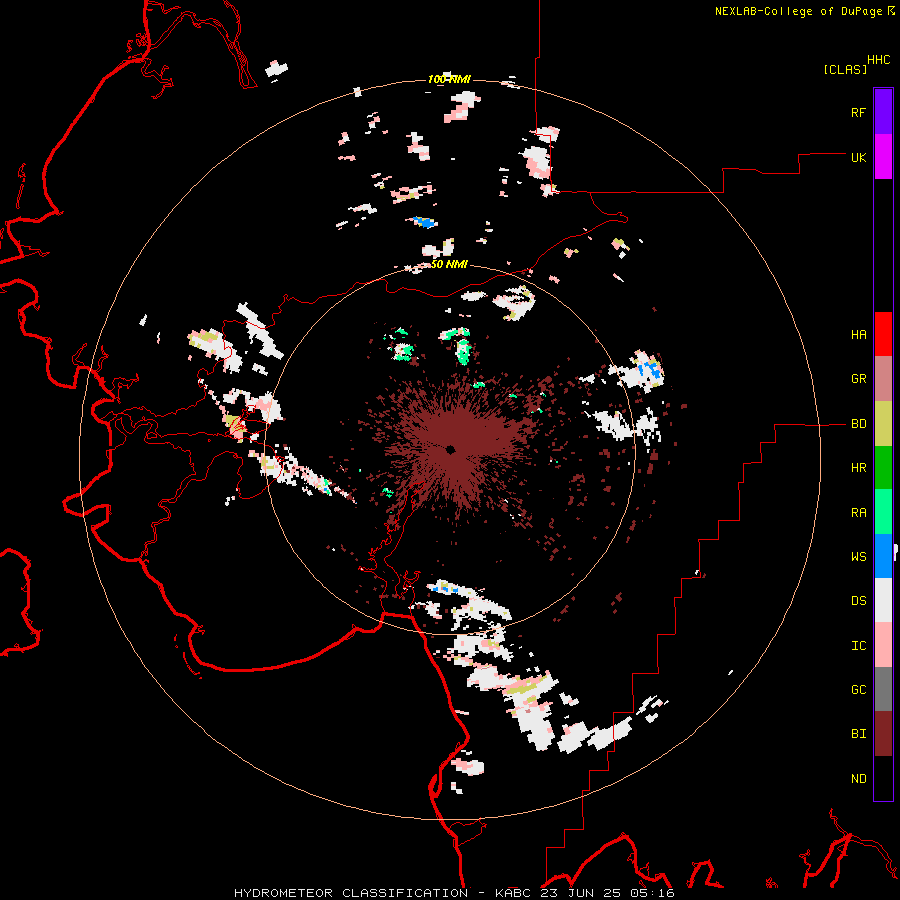This screenshot has width=900, height=900.
Task: Click the IC legend label
Action: [x=858, y=645]
